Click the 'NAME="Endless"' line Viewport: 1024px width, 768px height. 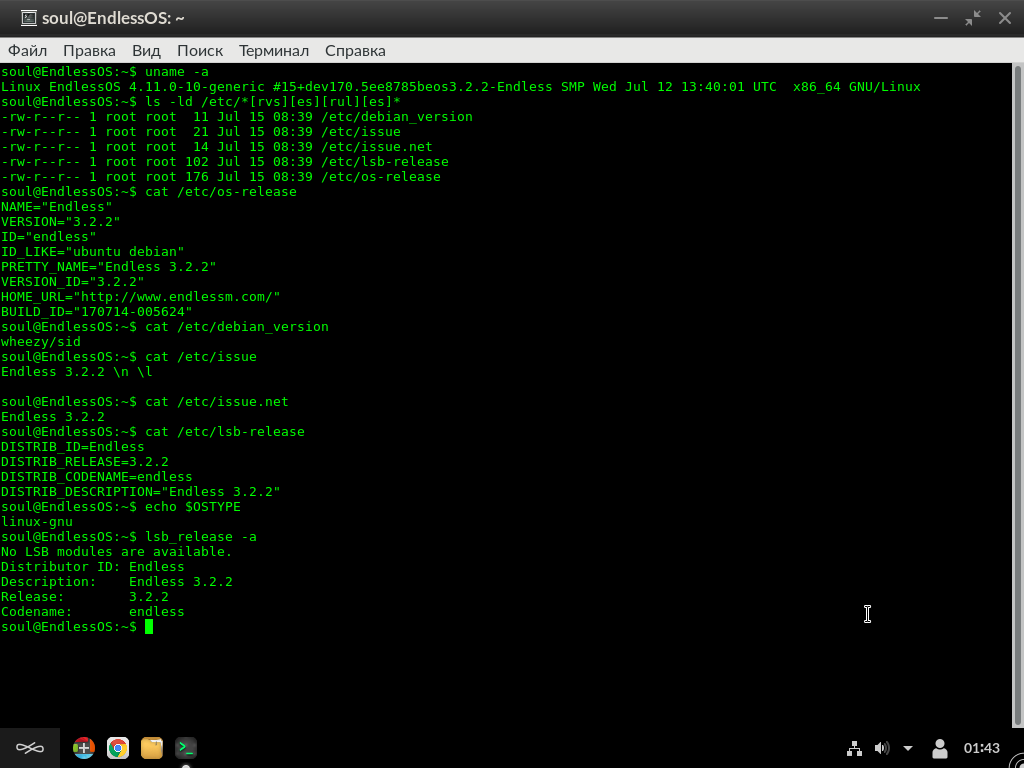(x=57, y=207)
